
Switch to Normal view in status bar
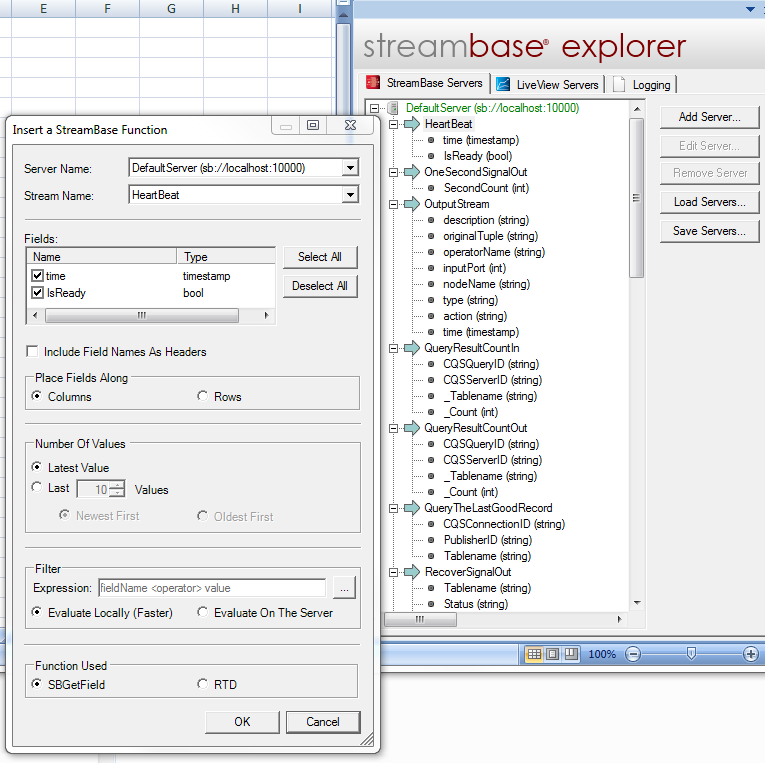tap(535, 654)
